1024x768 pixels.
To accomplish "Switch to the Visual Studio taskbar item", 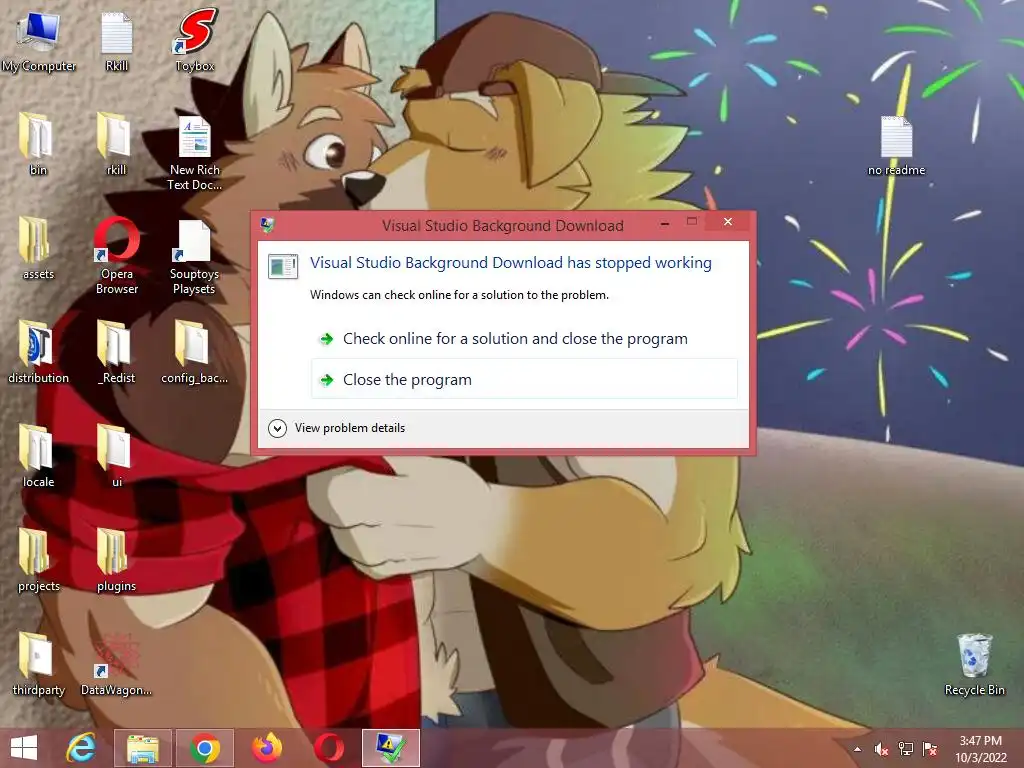I will [x=391, y=748].
